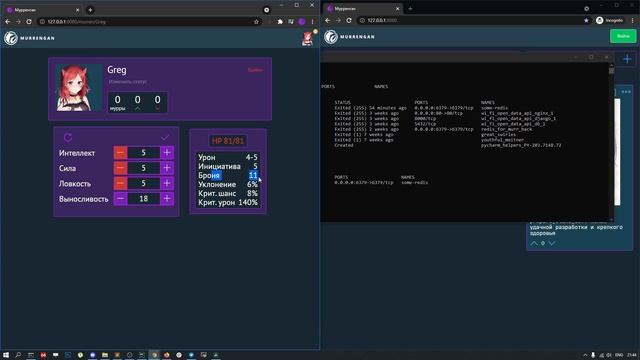The width and height of the screenshot is (640, 360).
Task: Click the Выносливость value field showing 18
Action: pos(144,199)
